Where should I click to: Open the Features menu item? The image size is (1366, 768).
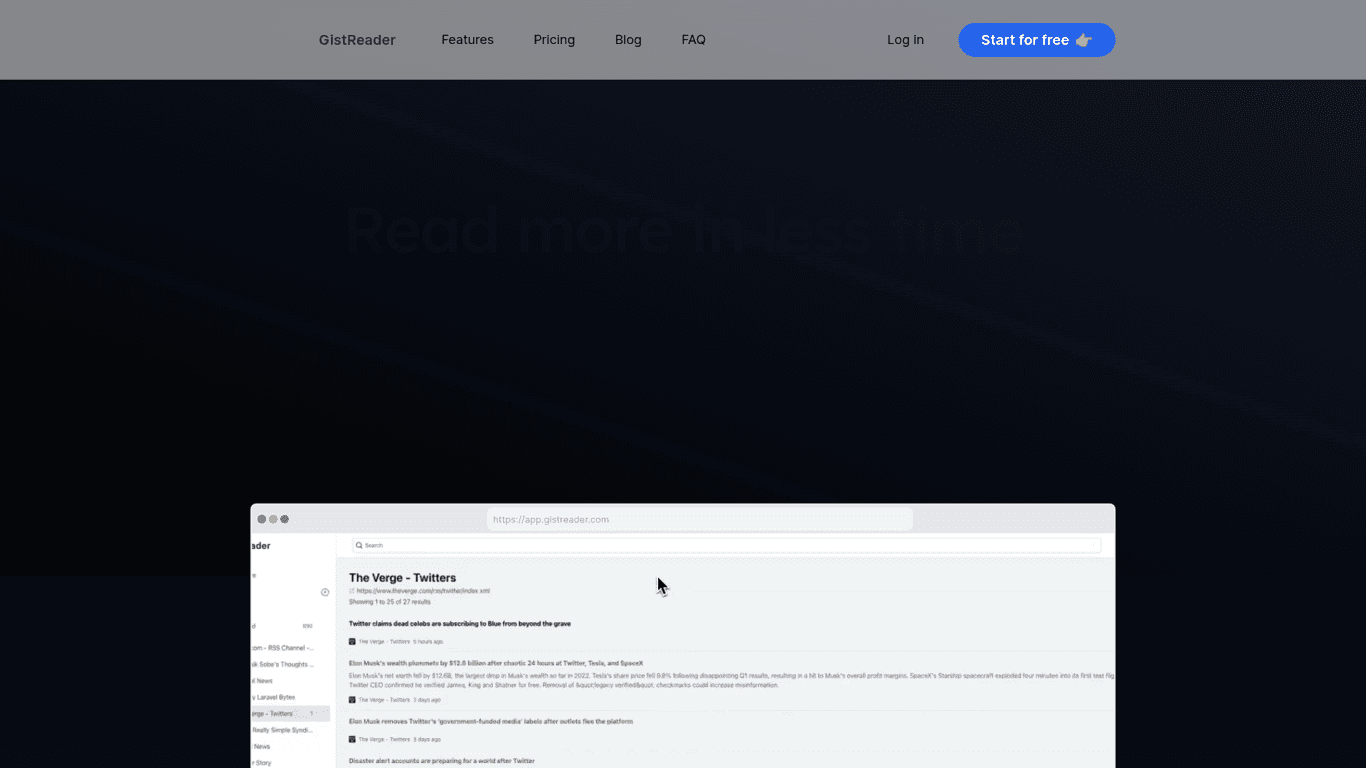(x=467, y=40)
